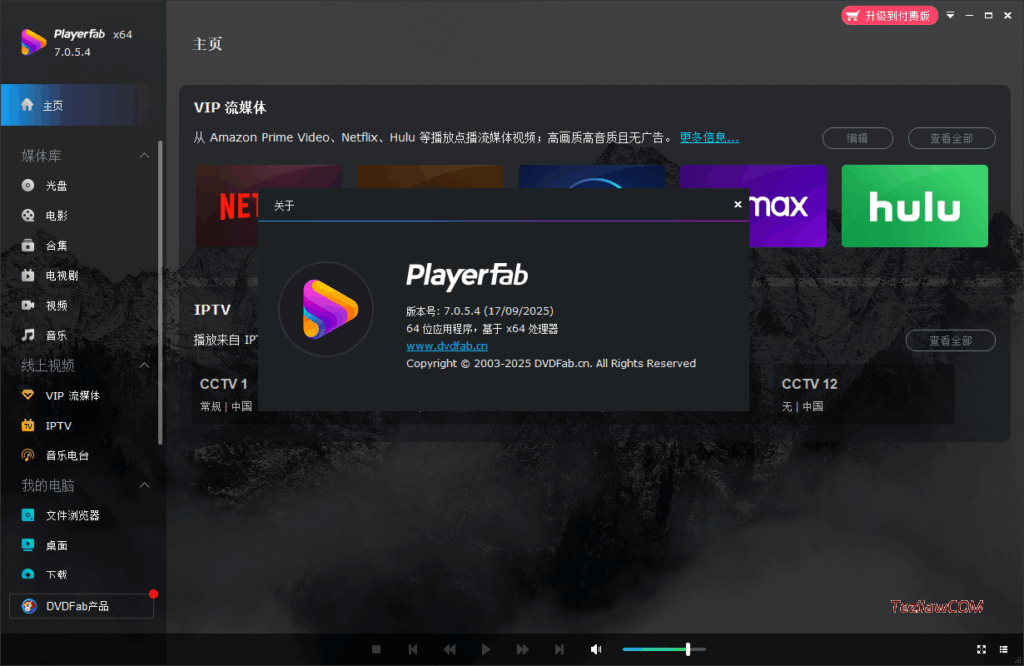This screenshot has height=666, width=1024.
Task: Click the next track button
Action: (559, 649)
